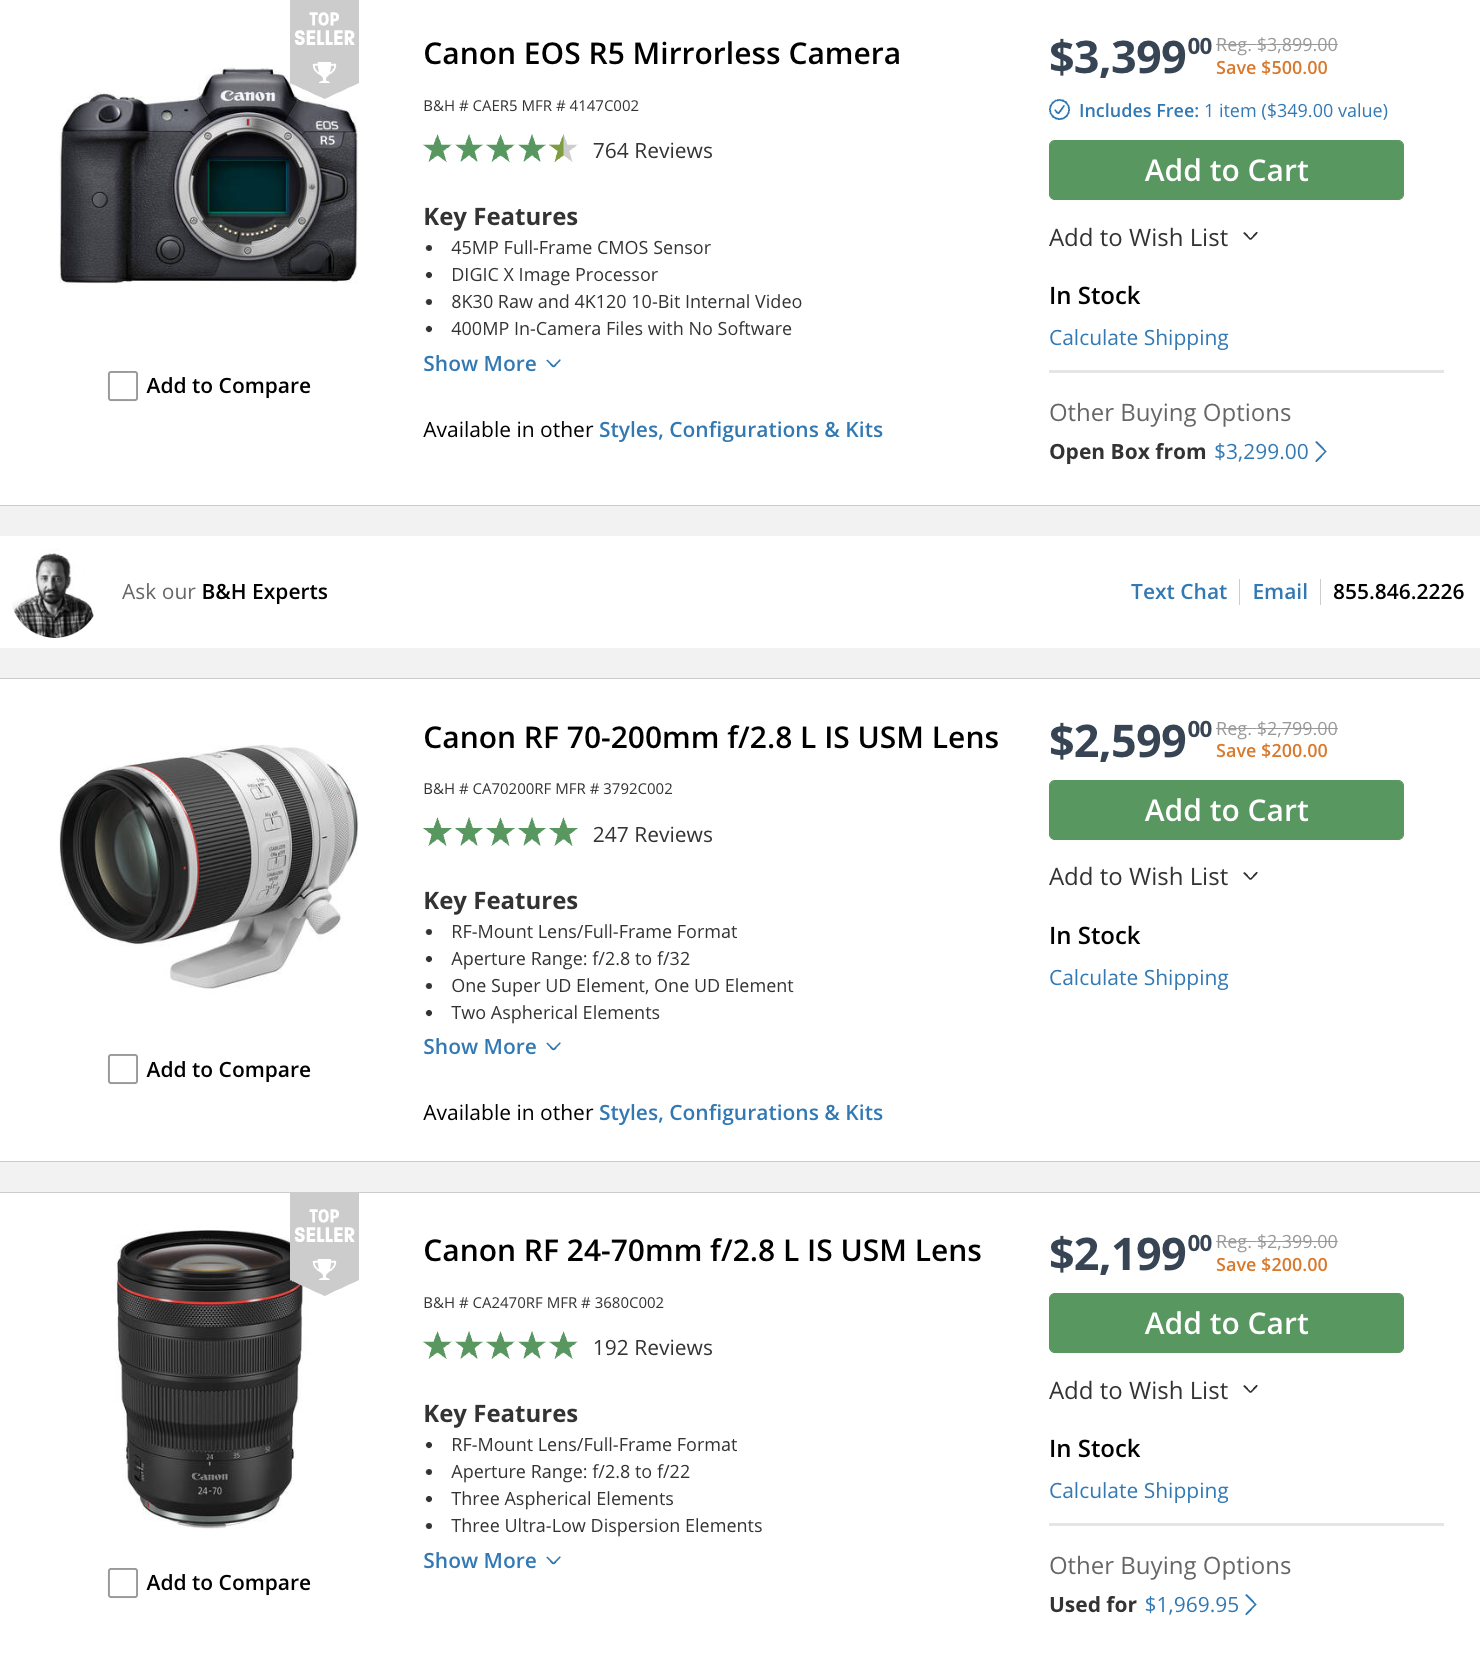Click the star rating for Canon EOS R5
This screenshot has height=1656, width=1480.
(500, 150)
